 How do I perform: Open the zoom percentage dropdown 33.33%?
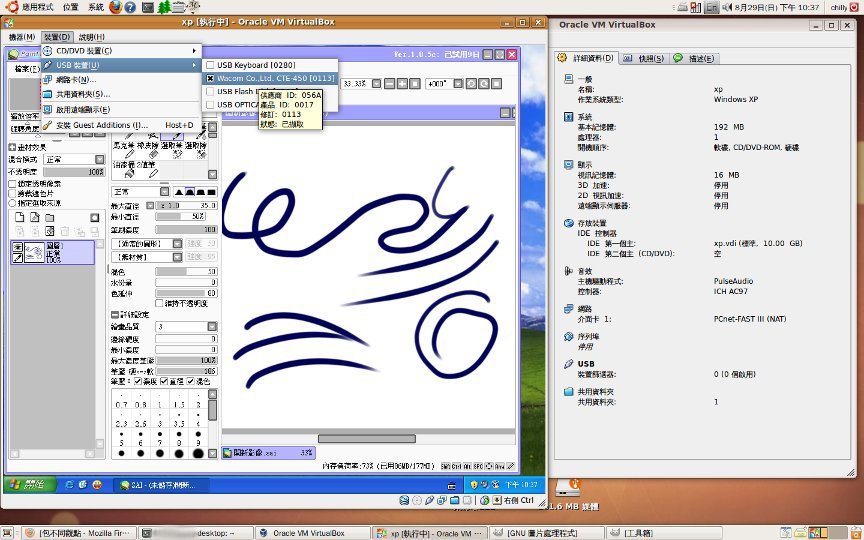pos(376,84)
